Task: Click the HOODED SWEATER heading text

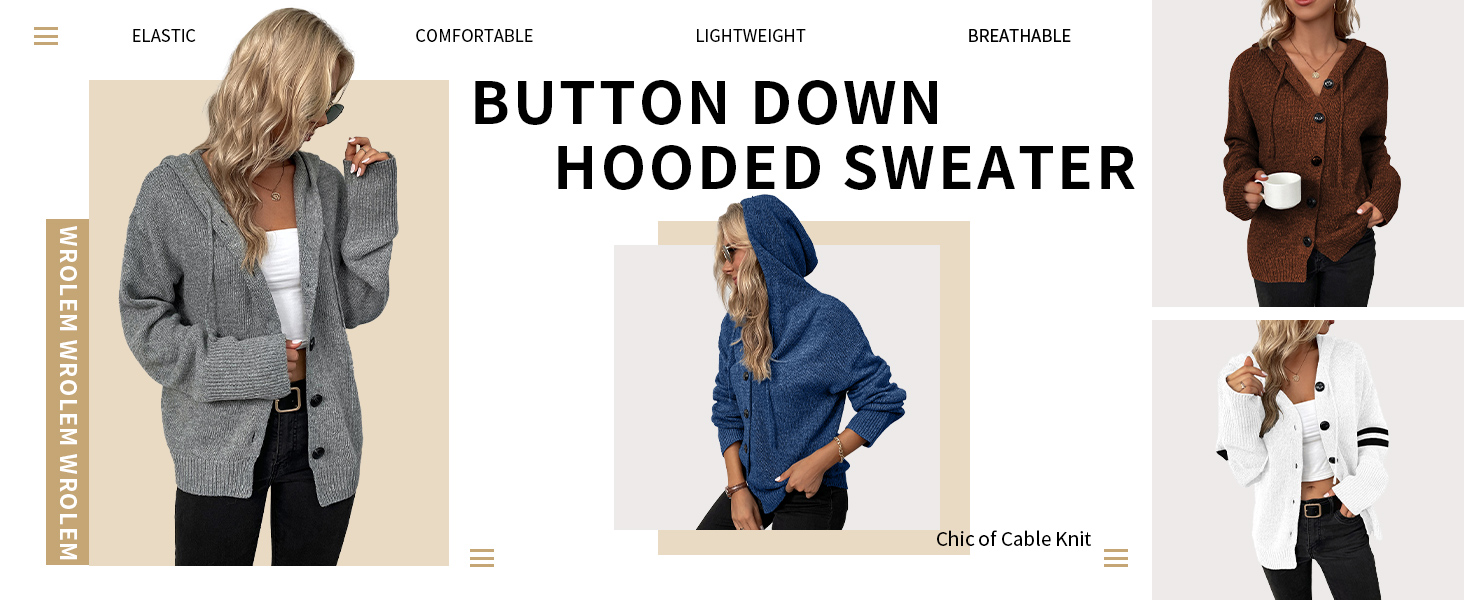Action: click(x=846, y=168)
